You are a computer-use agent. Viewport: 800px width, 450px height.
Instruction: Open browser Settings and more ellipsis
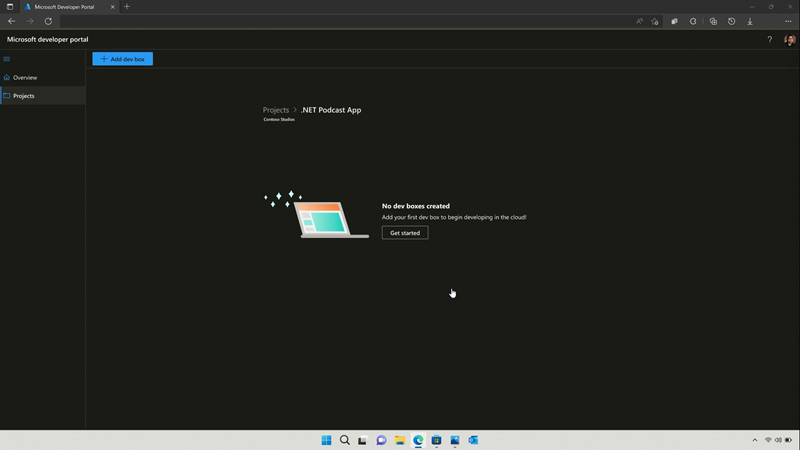788,21
